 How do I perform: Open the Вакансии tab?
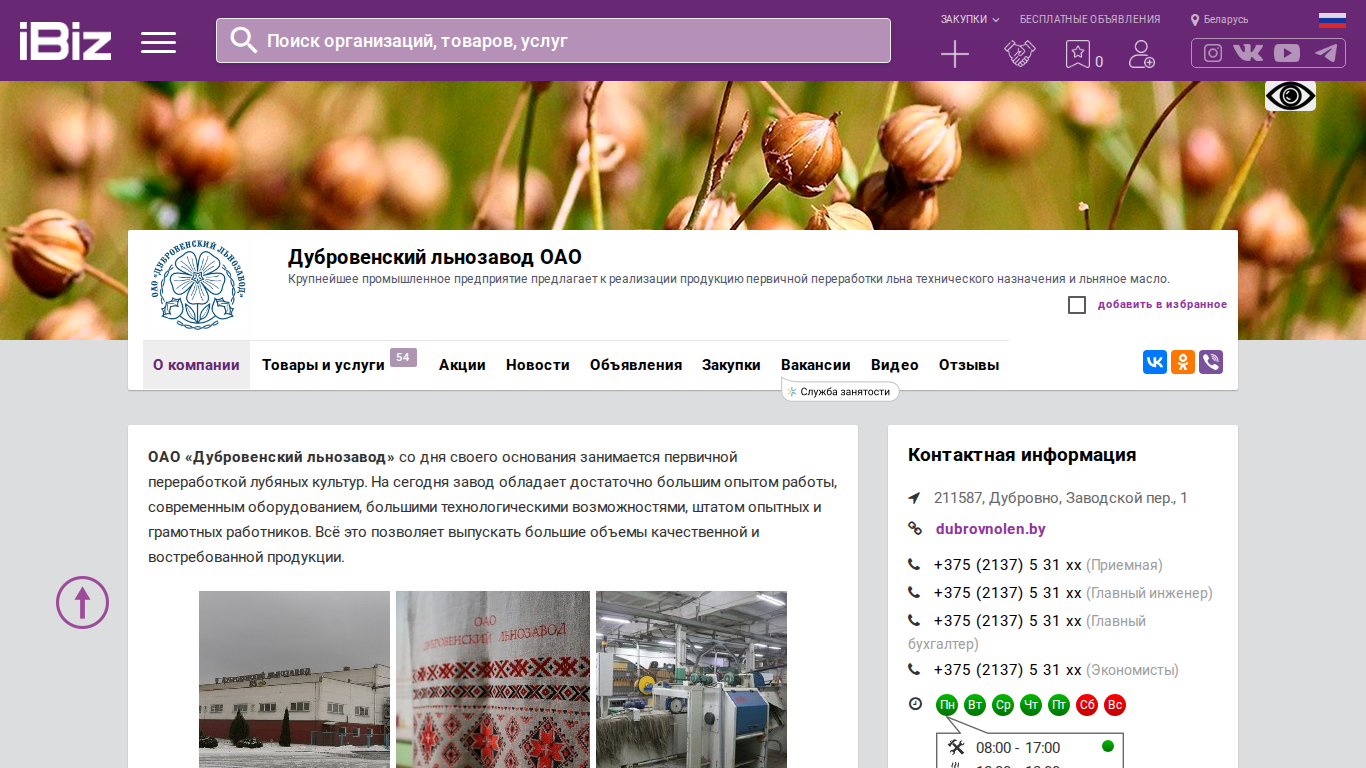[816, 365]
